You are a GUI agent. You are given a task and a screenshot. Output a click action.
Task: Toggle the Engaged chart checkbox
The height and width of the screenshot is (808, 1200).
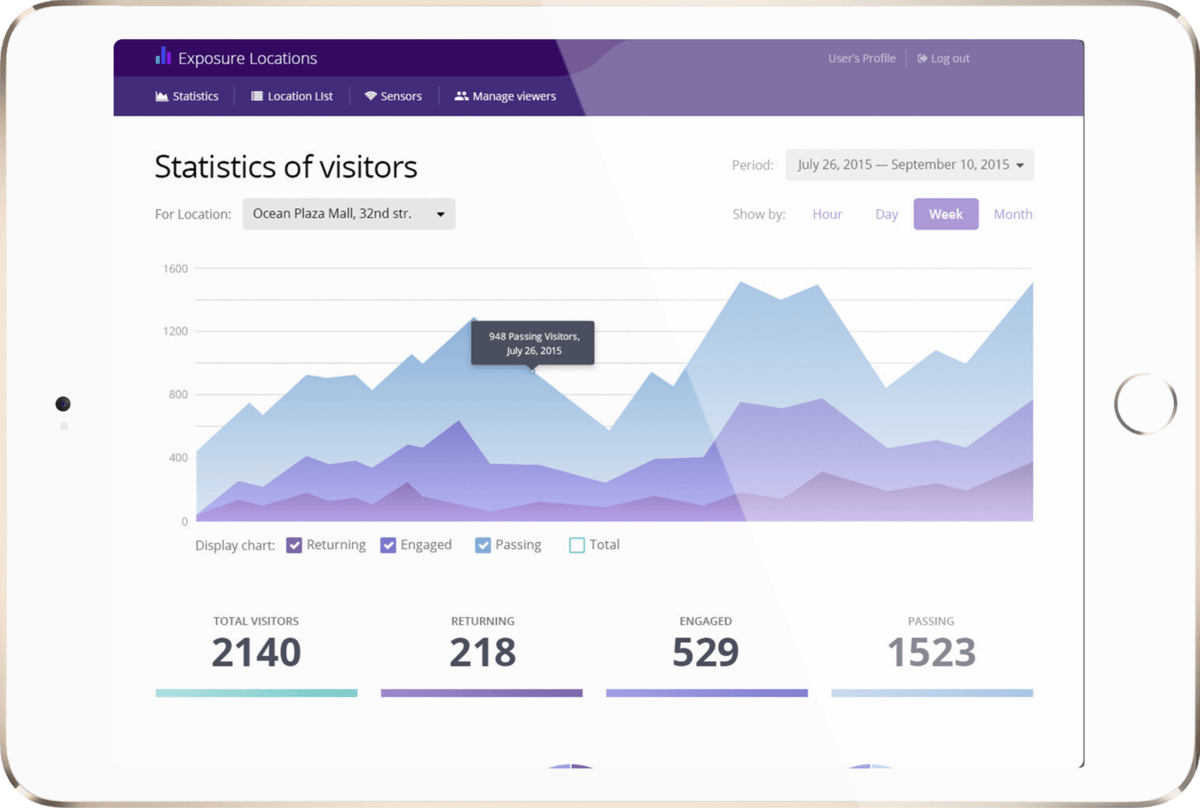tap(389, 545)
